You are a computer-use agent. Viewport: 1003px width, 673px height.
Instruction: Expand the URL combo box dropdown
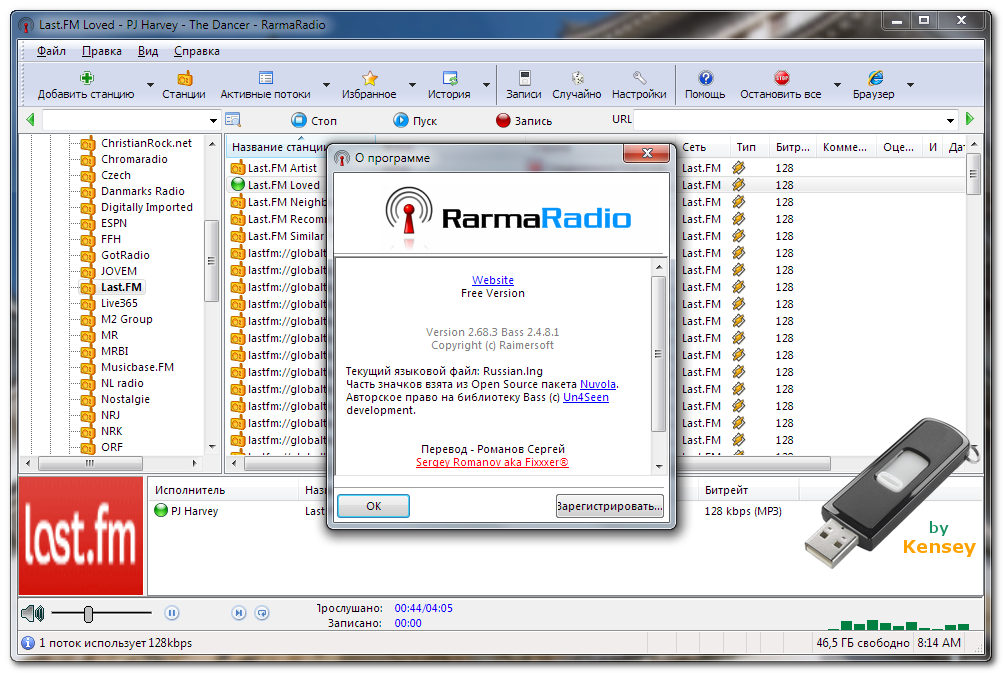tap(951, 120)
